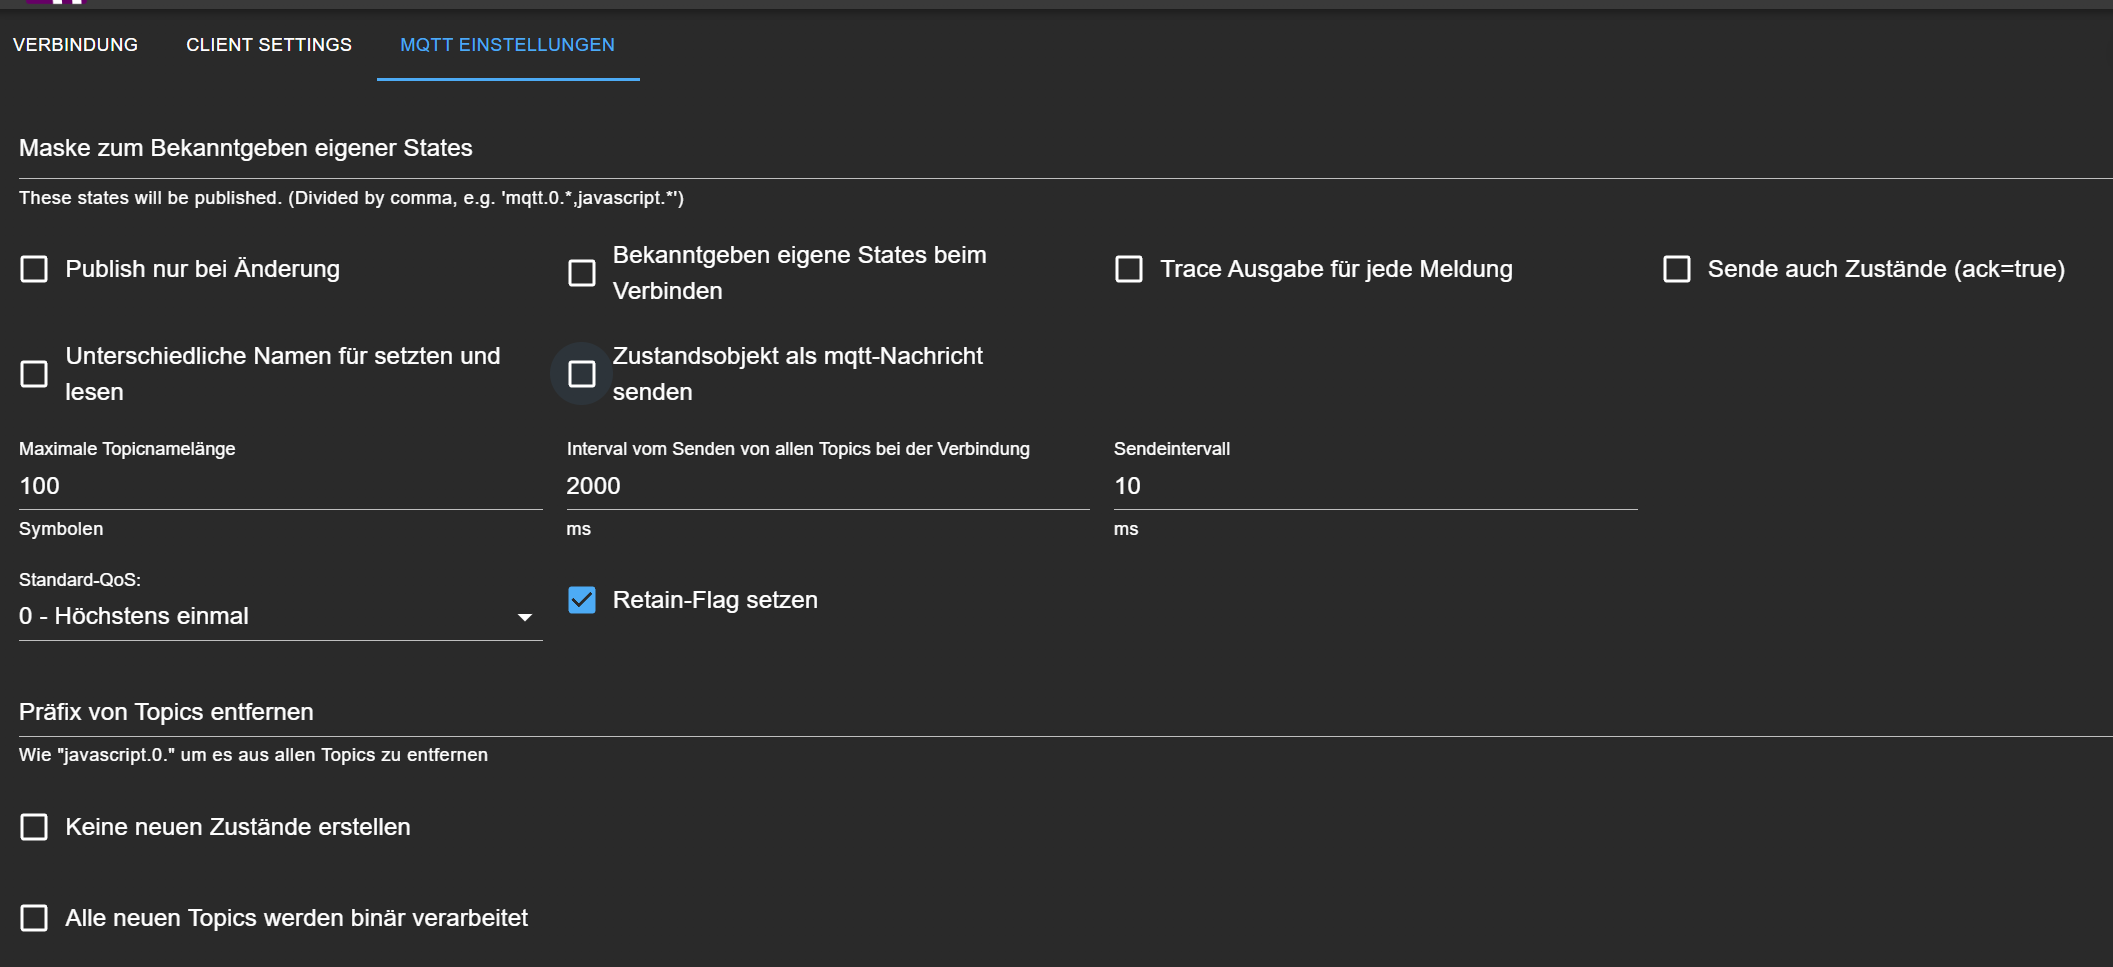Uncheck the Retain-Flag setzen checkbox
Viewport: 2113px width, 967px height.
[x=581, y=600]
